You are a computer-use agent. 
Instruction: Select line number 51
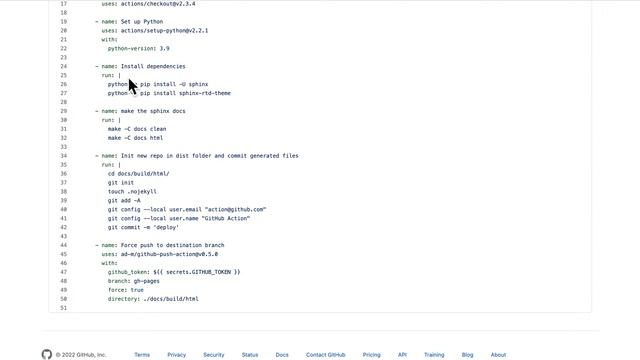coord(64,308)
